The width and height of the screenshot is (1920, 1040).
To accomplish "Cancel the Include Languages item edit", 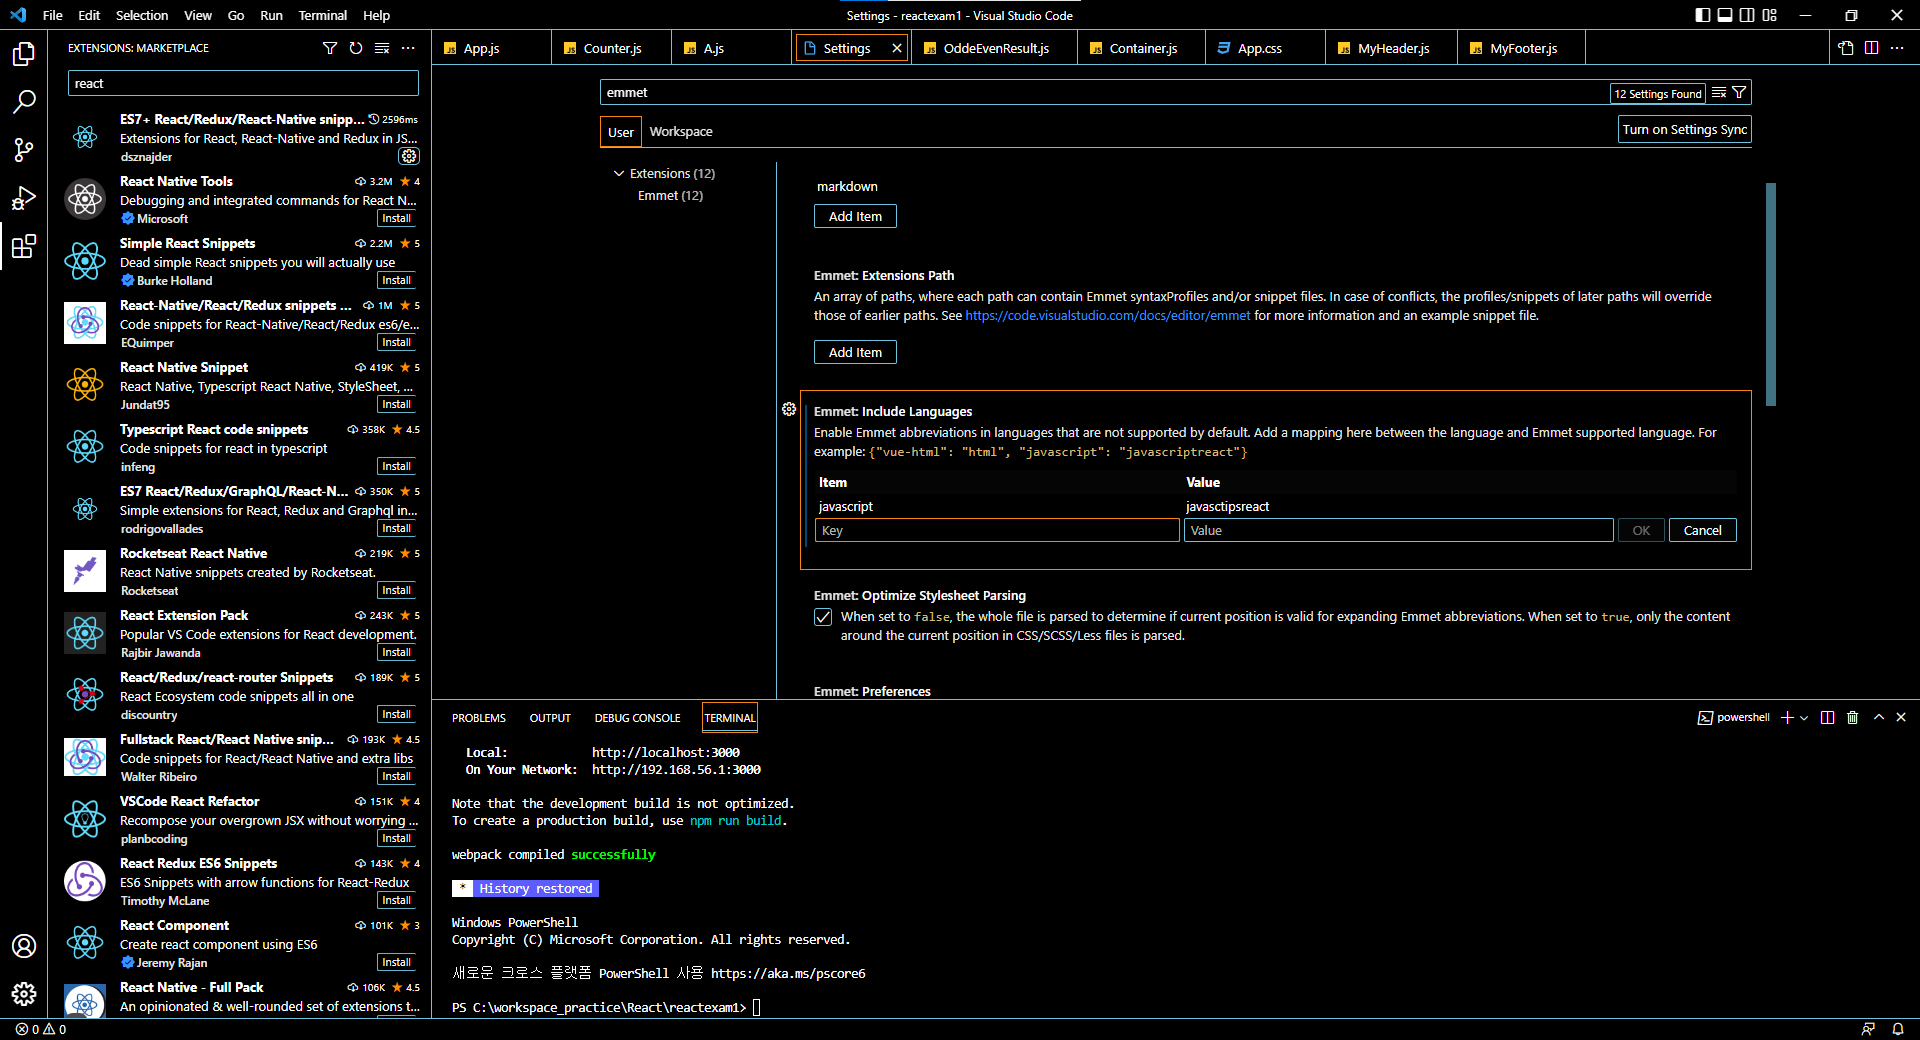I will pyautogui.click(x=1702, y=530).
